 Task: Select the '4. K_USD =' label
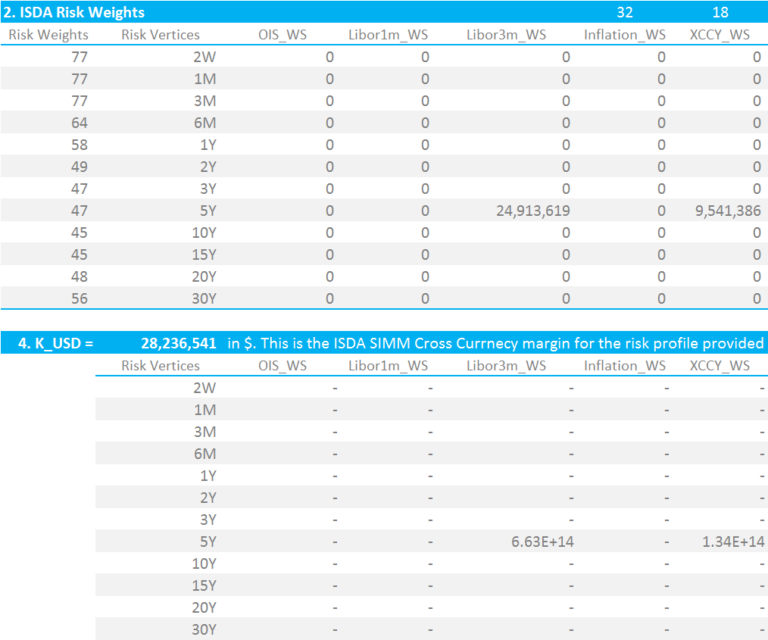coord(55,343)
